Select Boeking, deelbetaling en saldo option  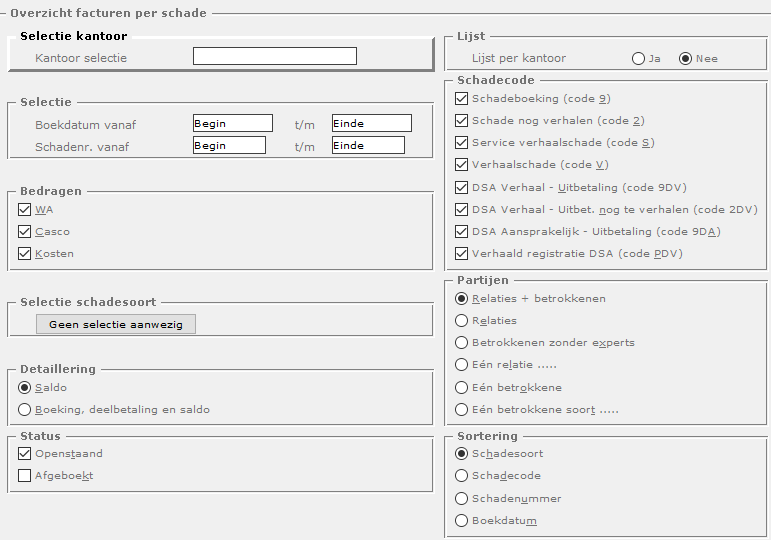[25, 409]
